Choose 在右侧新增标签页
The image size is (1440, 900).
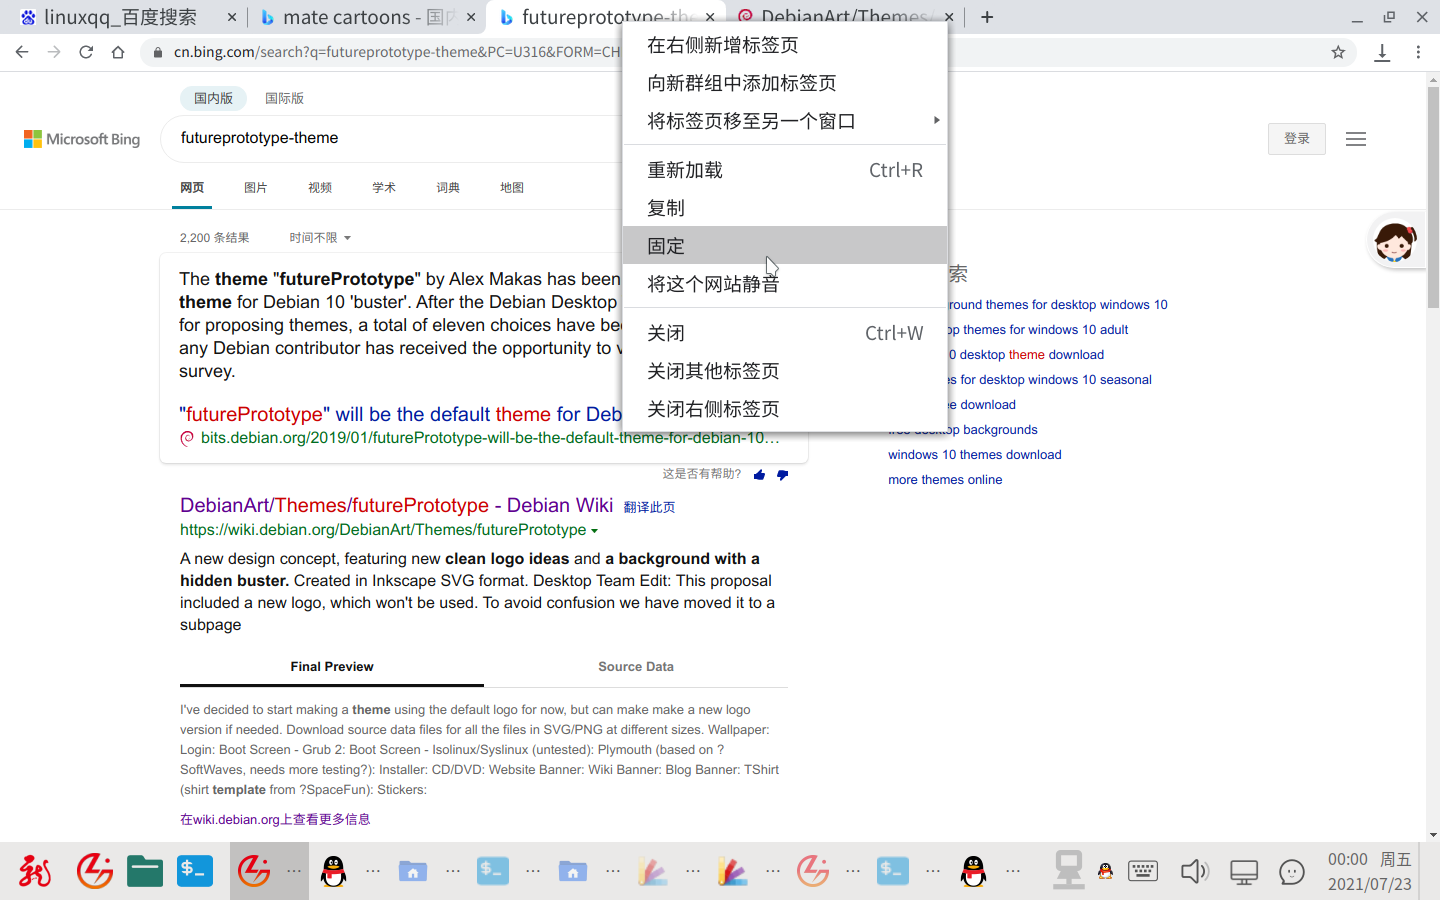click(785, 45)
